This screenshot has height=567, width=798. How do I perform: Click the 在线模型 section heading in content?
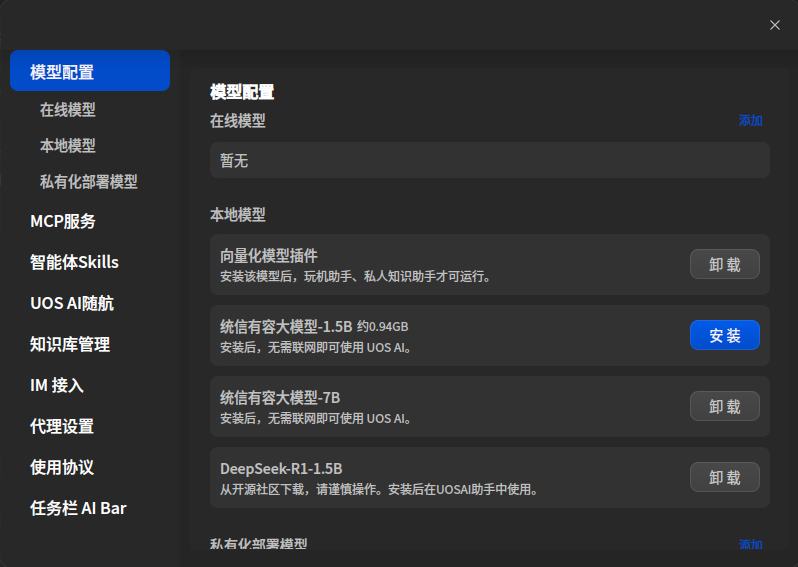pyautogui.click(x=238, y=121)
